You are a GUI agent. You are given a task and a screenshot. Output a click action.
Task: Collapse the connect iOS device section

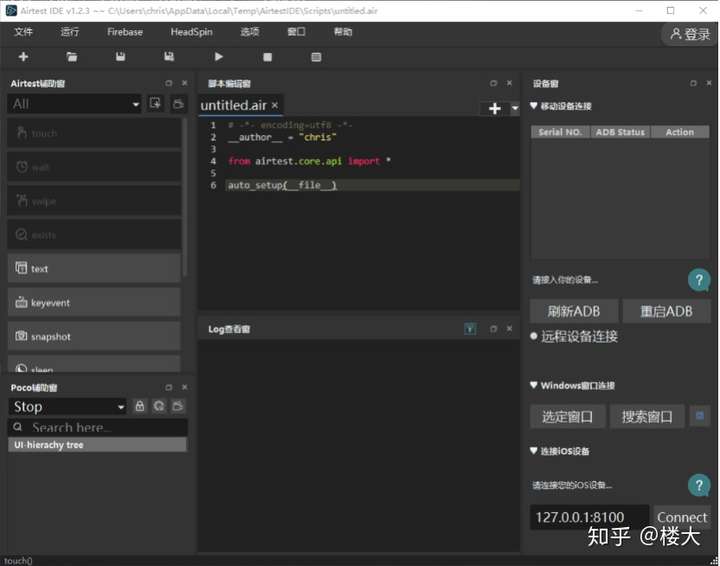[534, 451]
